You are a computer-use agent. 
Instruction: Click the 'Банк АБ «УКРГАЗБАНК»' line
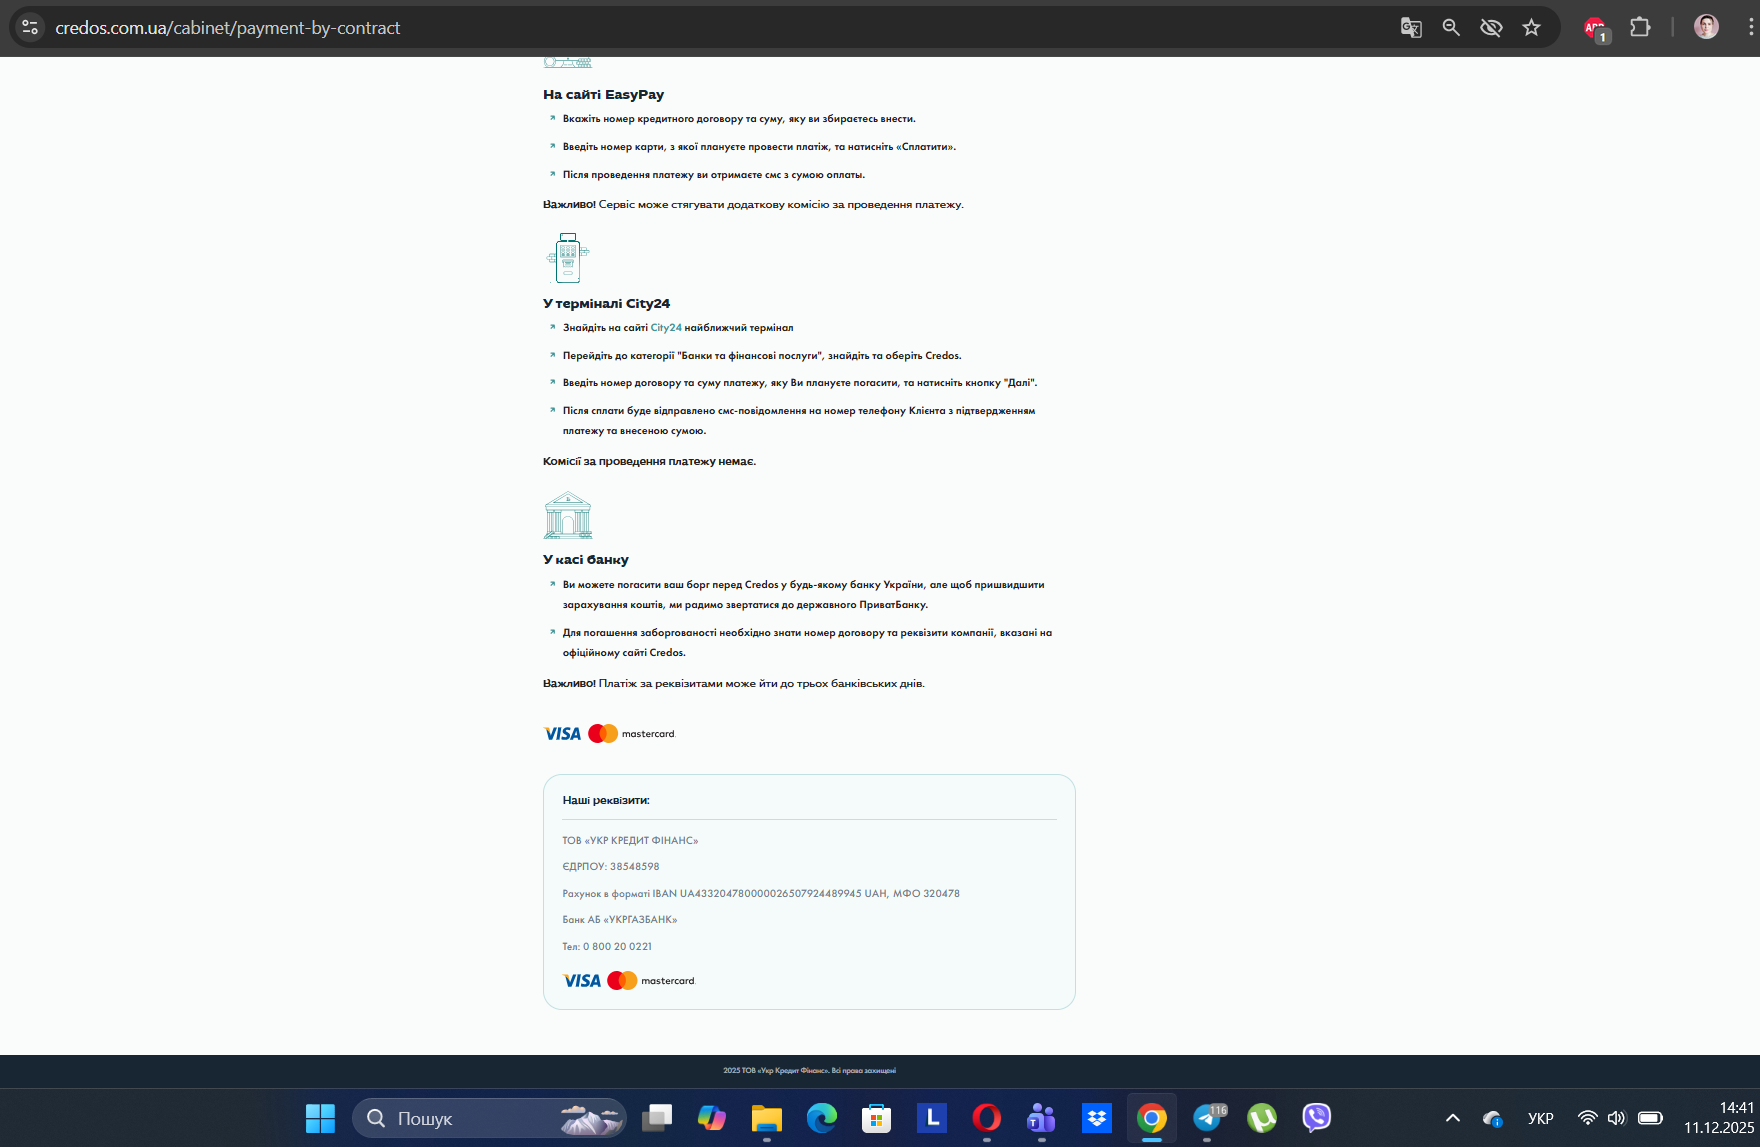pyautogui.click(x=620, y=920)
